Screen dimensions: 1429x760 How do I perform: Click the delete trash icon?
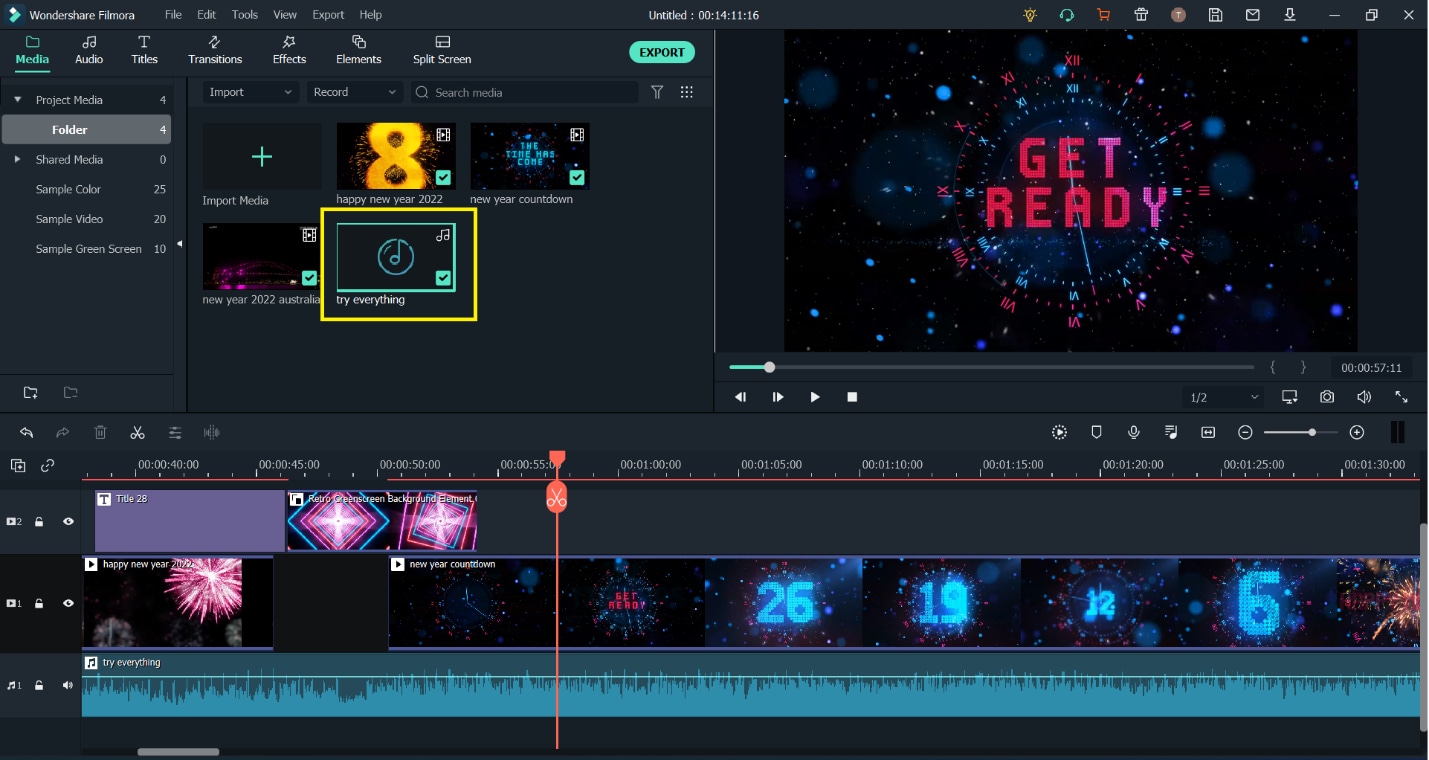tap(100, 433)
